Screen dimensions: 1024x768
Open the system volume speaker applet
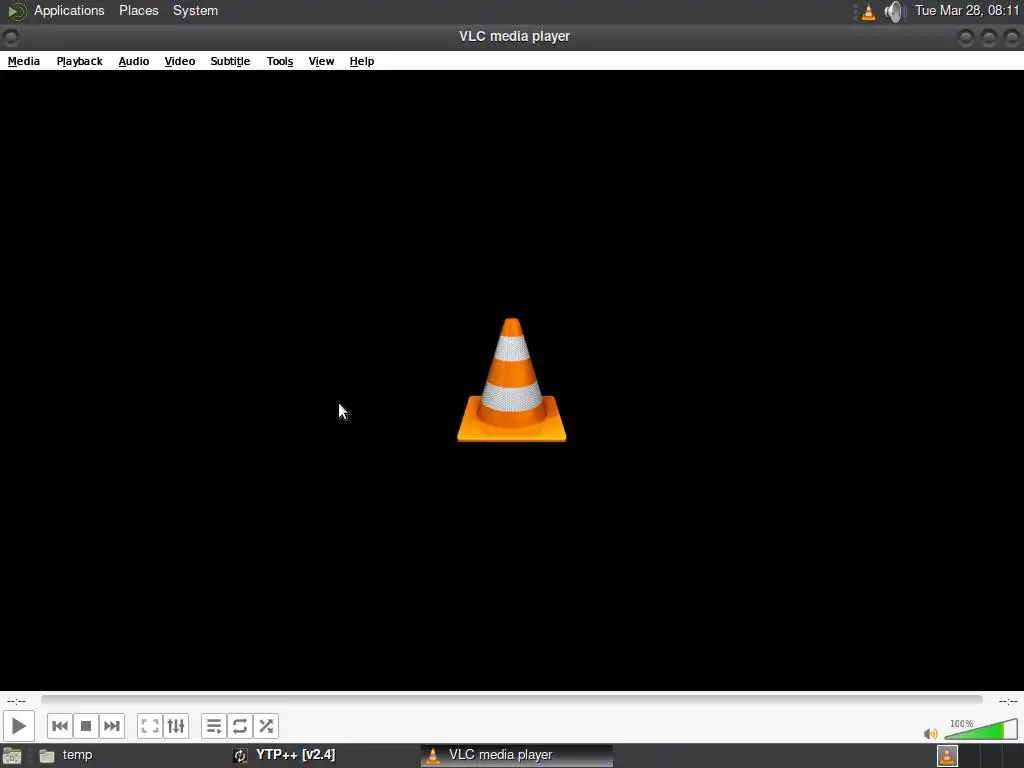coord(893,12)
